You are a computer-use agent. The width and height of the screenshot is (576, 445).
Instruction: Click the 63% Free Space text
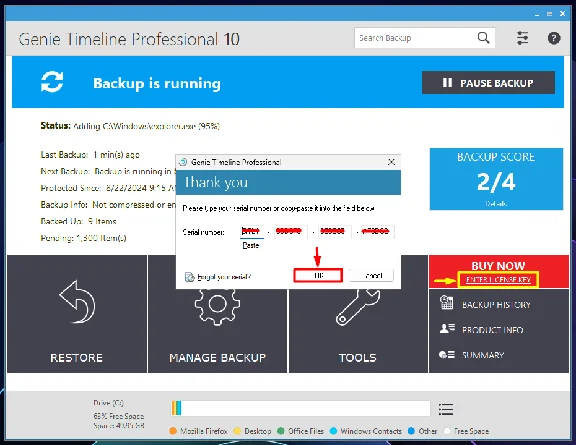pyautogui.click(x=119, y=416)
